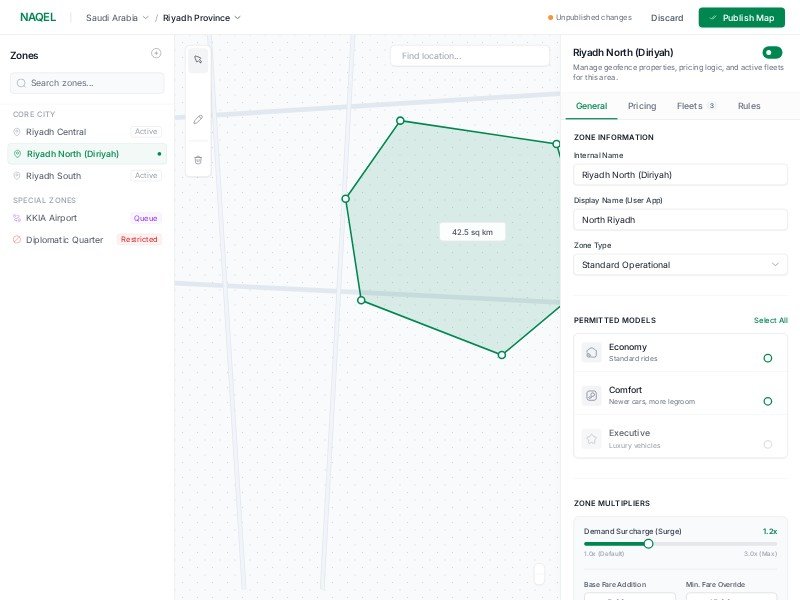This screenshot has height=600, width=800.
Task: Open the Riyadh Province dropdown
Action: coord(202,18)
